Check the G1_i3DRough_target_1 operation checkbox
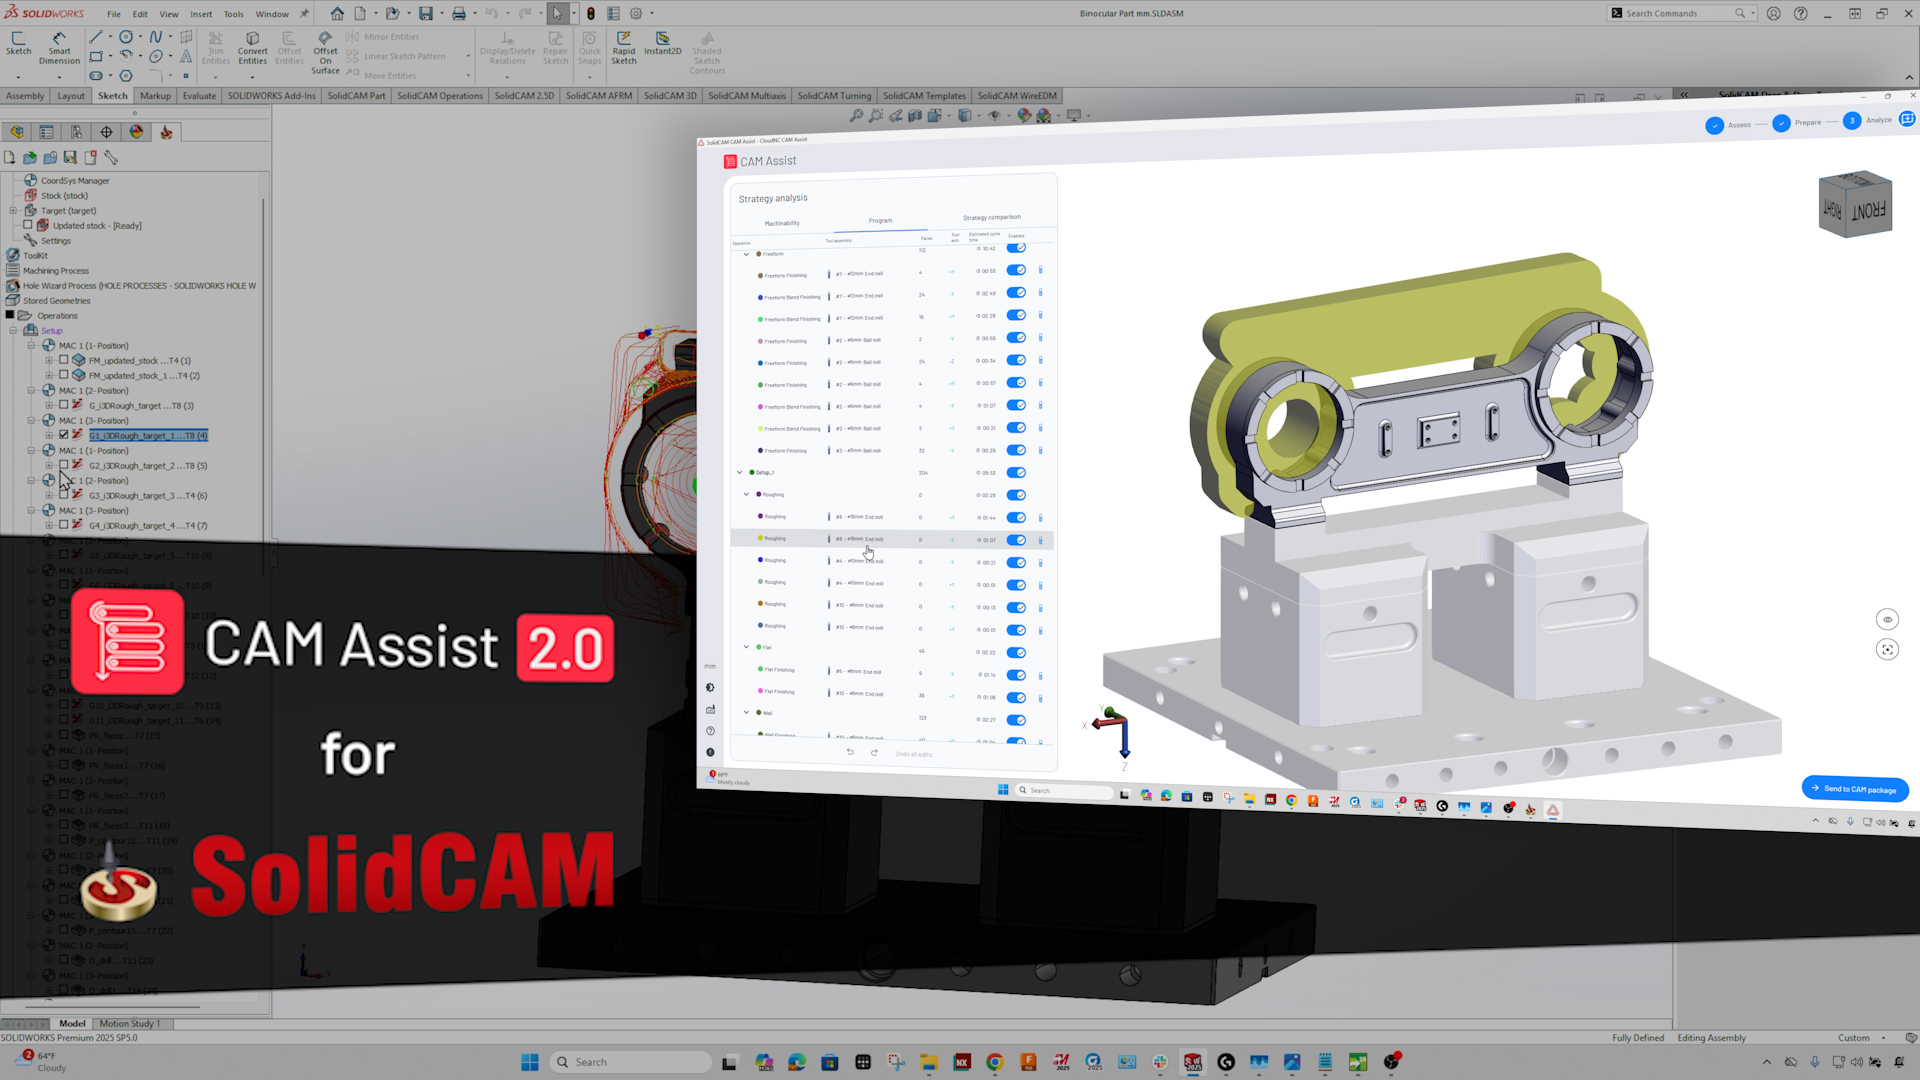This screenshot has width=1920, height=1080. click(x=64, y=435)
